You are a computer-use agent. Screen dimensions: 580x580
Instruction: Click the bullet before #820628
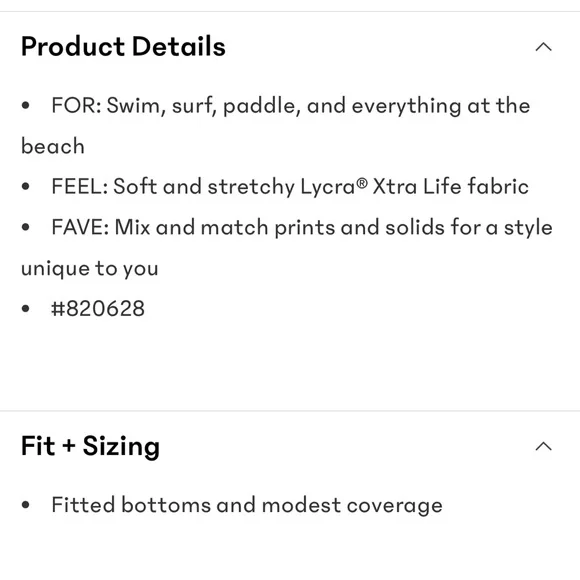tap(26, 308)
